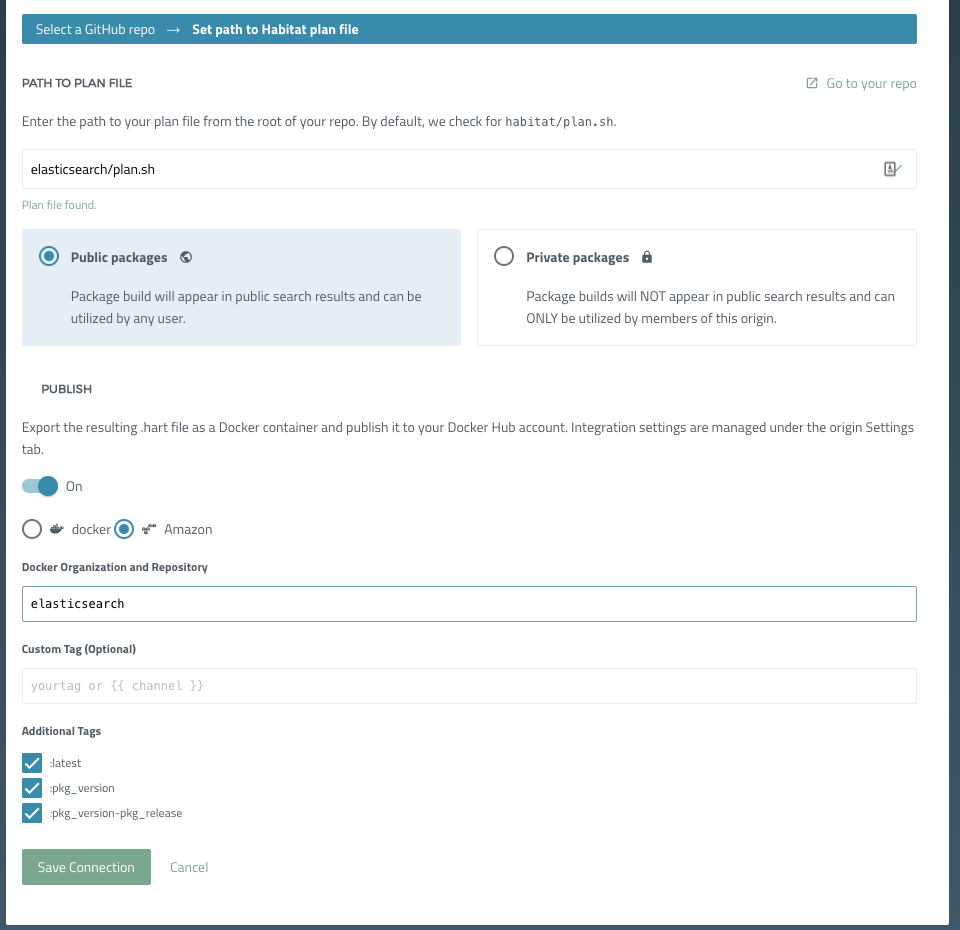The width and height of the screenshot is (960, 930).
Task: Open your repo via the Go to your repo link
Action: coord(870,83)
